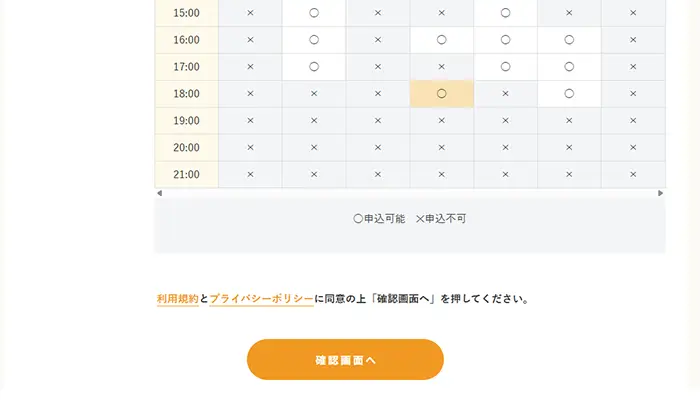Select the 17:00 circle in the second column
Image resolution: width=700 pixels, height=400 pixels.
(314, 67)
